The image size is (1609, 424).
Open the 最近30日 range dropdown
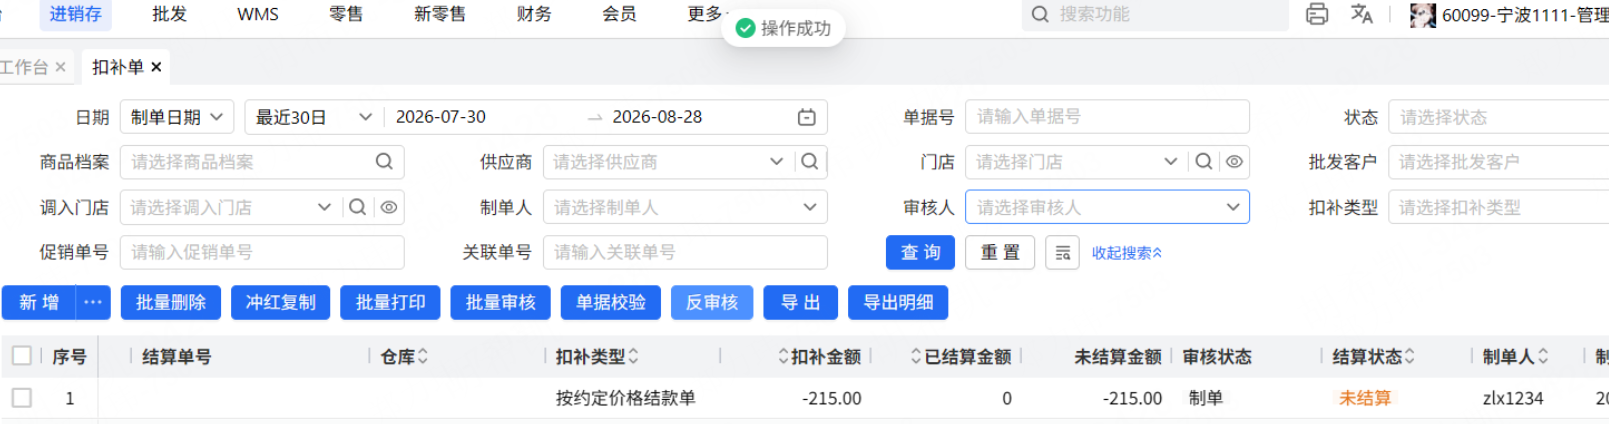(x=312, y=117)
